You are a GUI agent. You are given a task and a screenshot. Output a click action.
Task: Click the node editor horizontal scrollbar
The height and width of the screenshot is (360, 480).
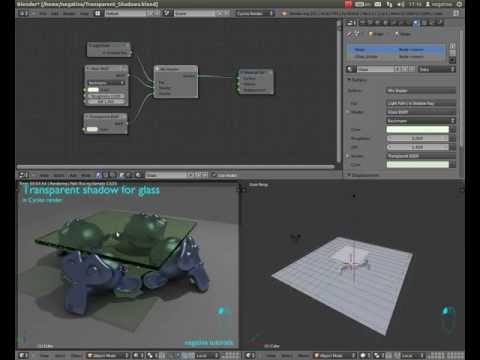point(176,166)
